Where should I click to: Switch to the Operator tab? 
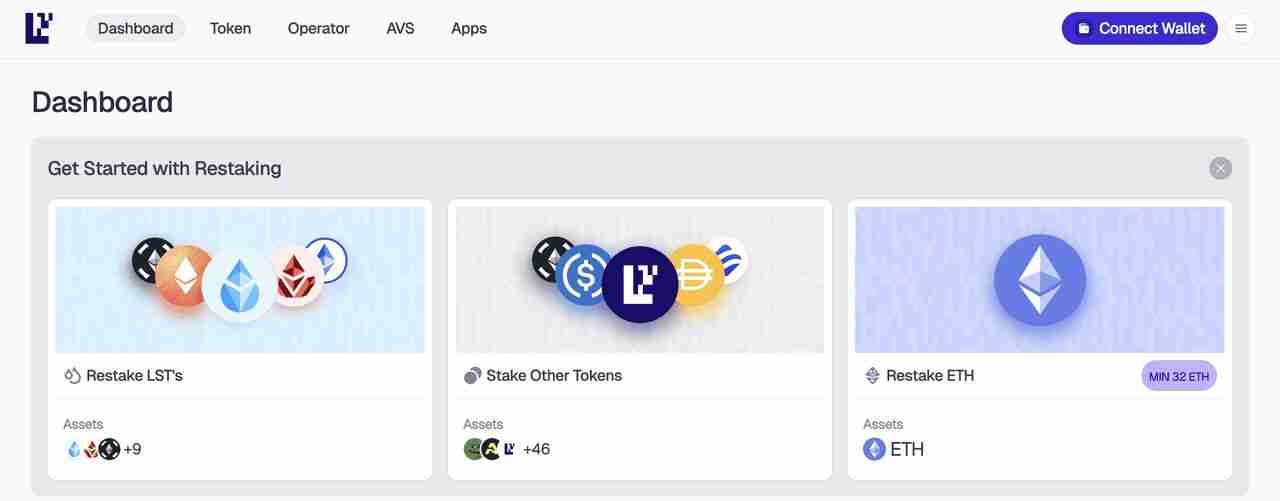tap(318, 28)
